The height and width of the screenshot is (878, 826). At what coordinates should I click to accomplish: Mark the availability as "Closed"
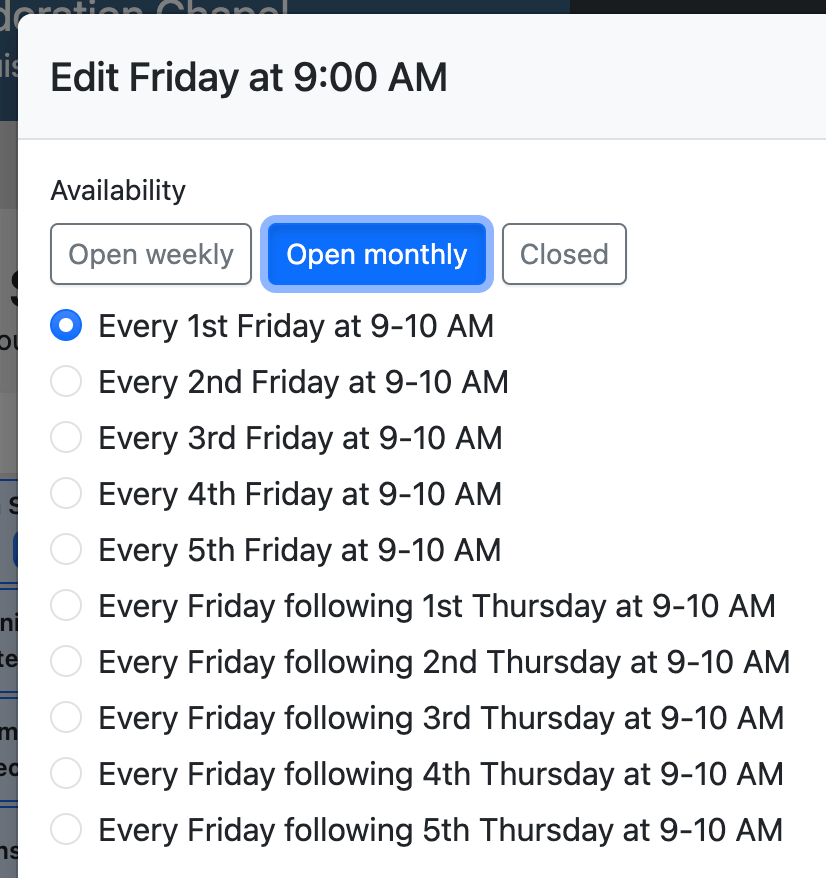[564, 254]
